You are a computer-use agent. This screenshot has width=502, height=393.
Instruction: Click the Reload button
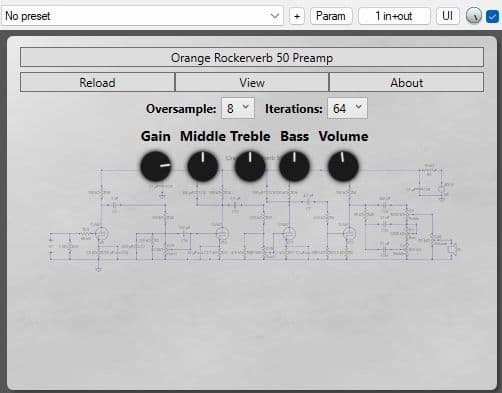(x=97, y=82)
